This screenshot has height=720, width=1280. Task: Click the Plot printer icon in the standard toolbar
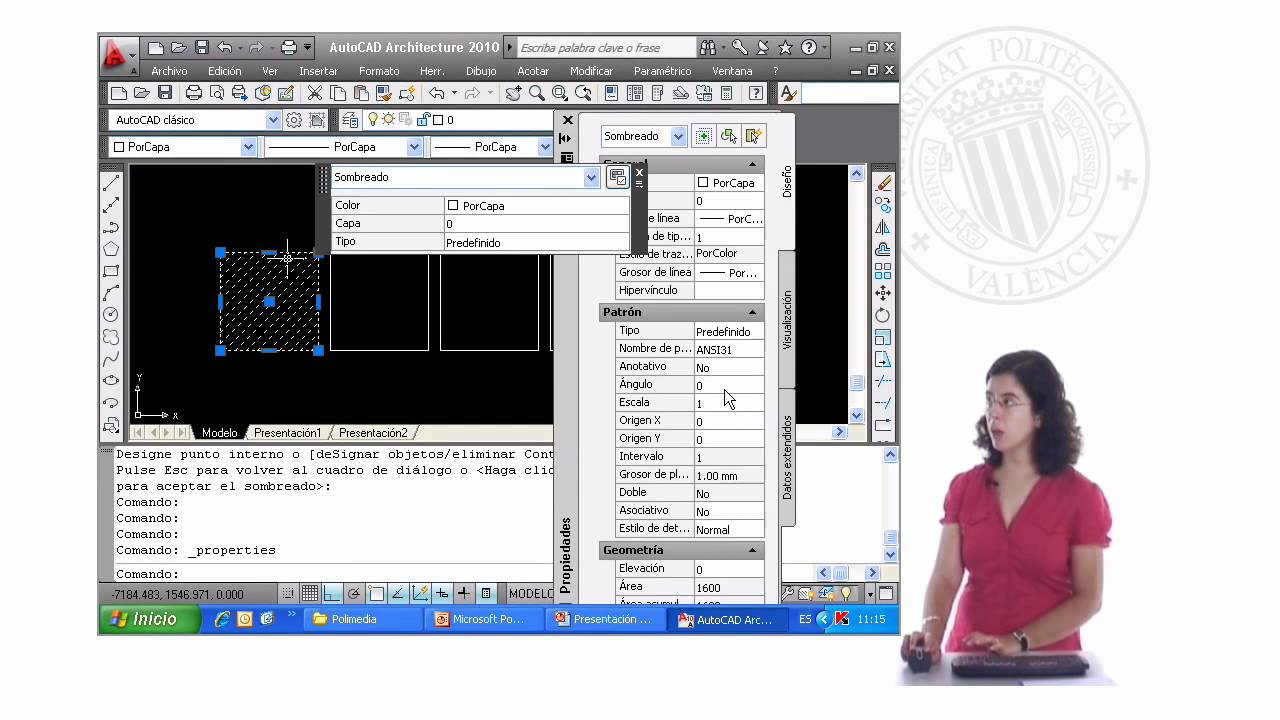(194, 93)
